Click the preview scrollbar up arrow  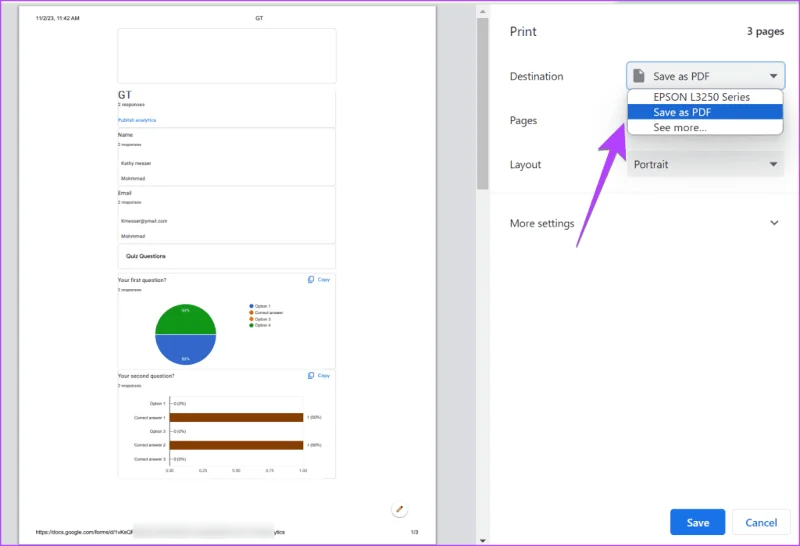tap(483, 11)
